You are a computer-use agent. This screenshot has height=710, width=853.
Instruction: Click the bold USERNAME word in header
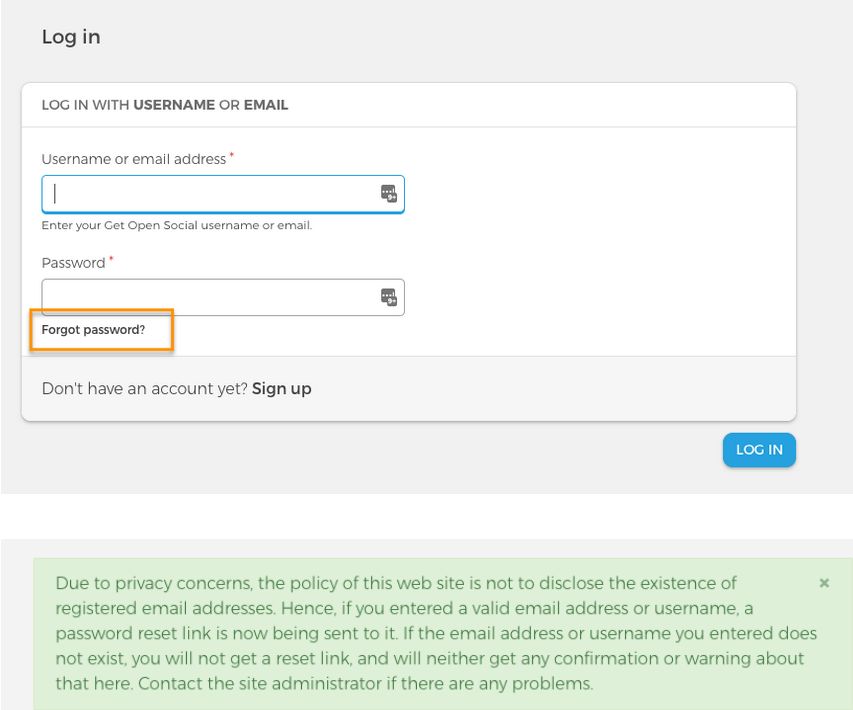(x=174, y=104)
